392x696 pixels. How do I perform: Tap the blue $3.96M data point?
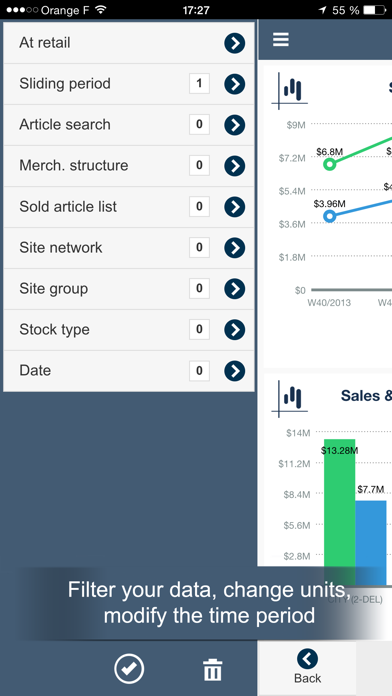[329, 216]
